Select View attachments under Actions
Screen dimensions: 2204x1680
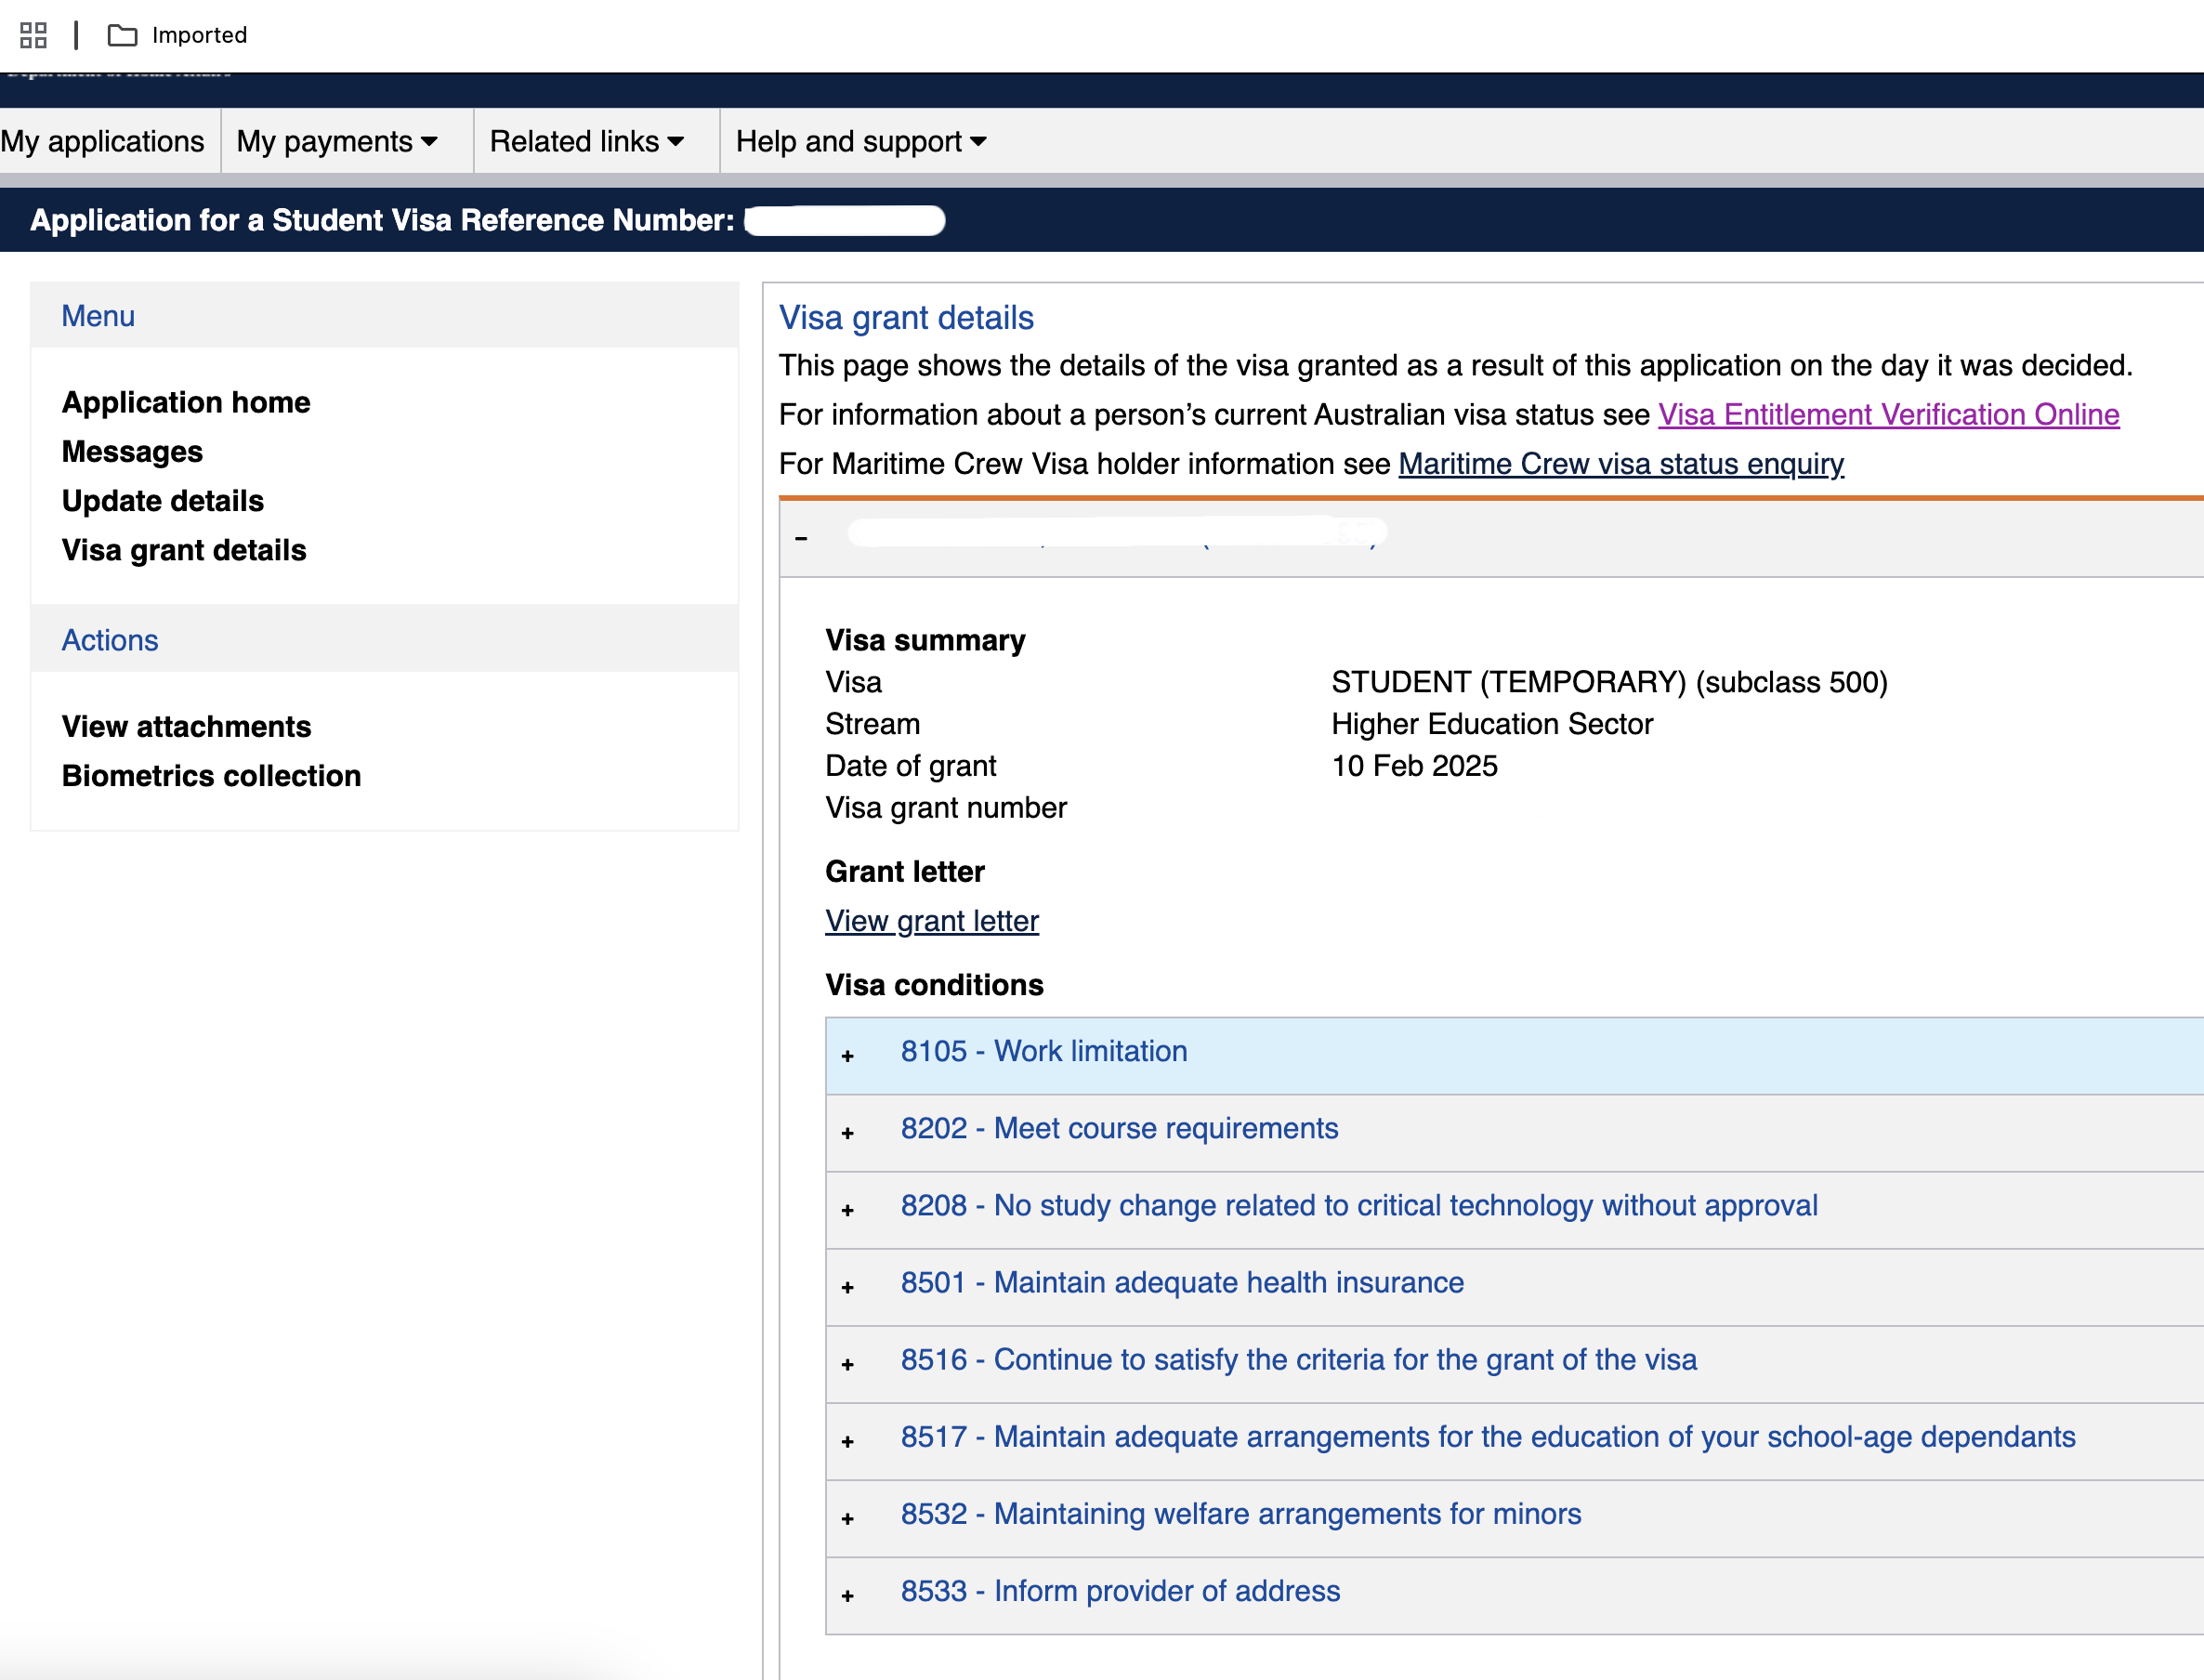(x=186, y=726)
